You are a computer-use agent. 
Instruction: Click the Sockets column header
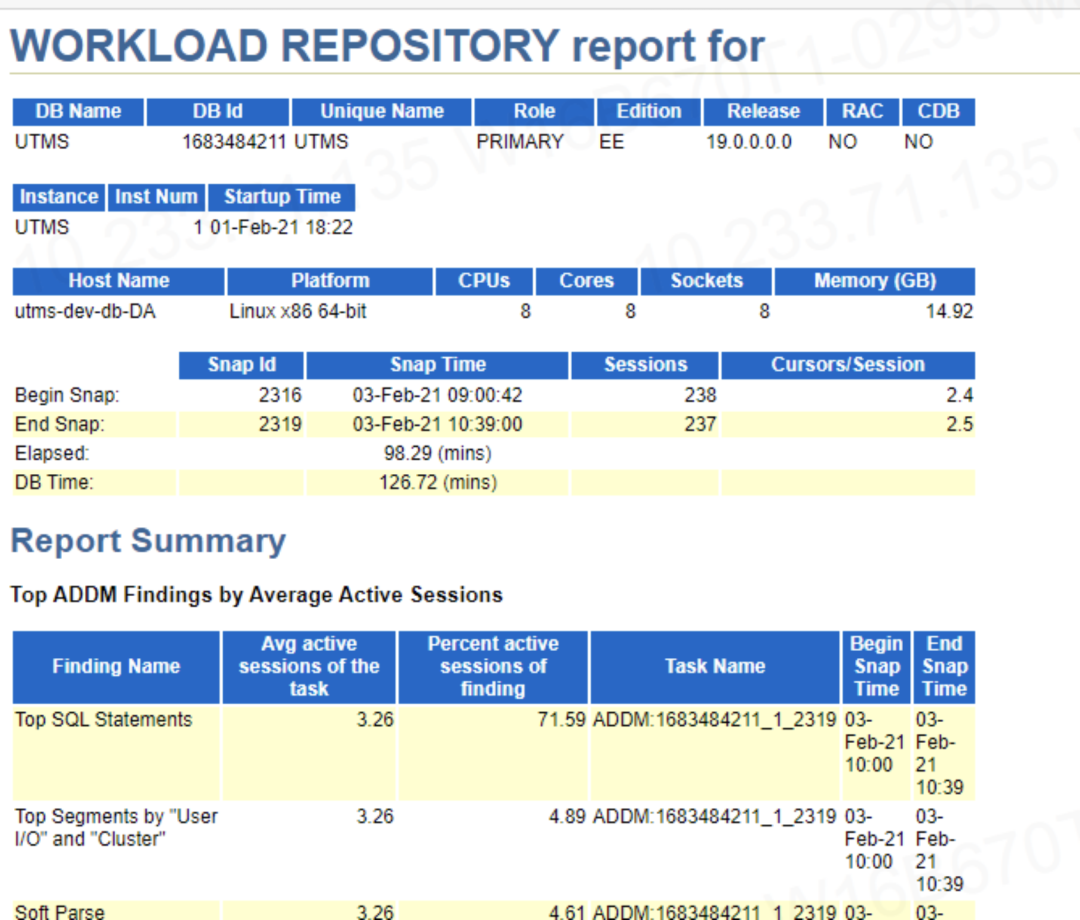[707, 281]
